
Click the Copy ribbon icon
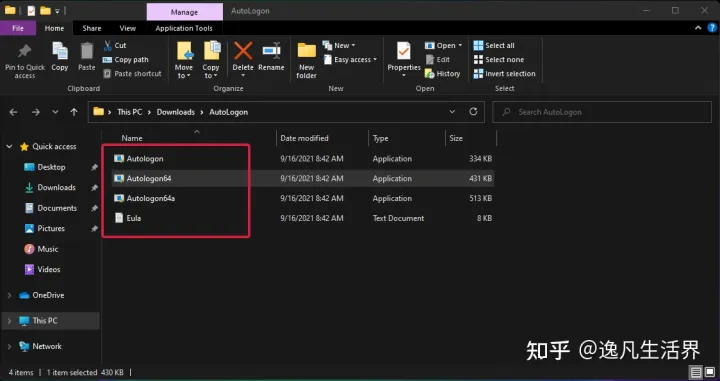60,51
